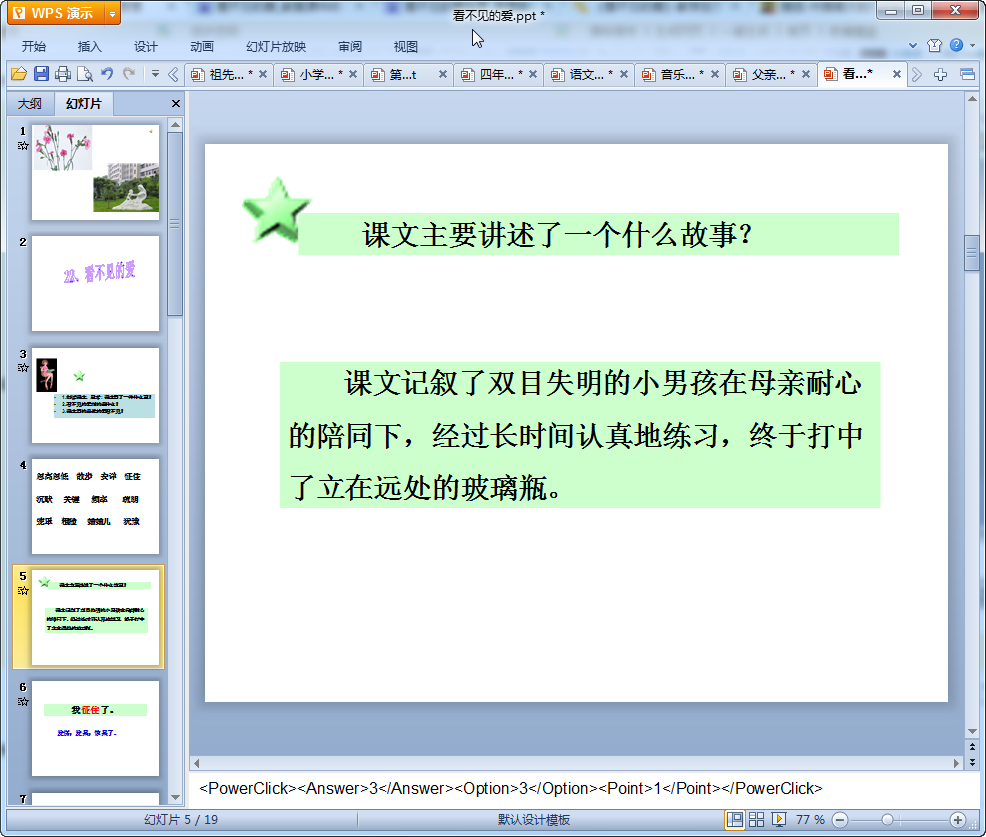Image resolution: width=986 pixels, height=837 pixels.
Task: Open a file with the folder icon
Action: click(x=18, y=74)
